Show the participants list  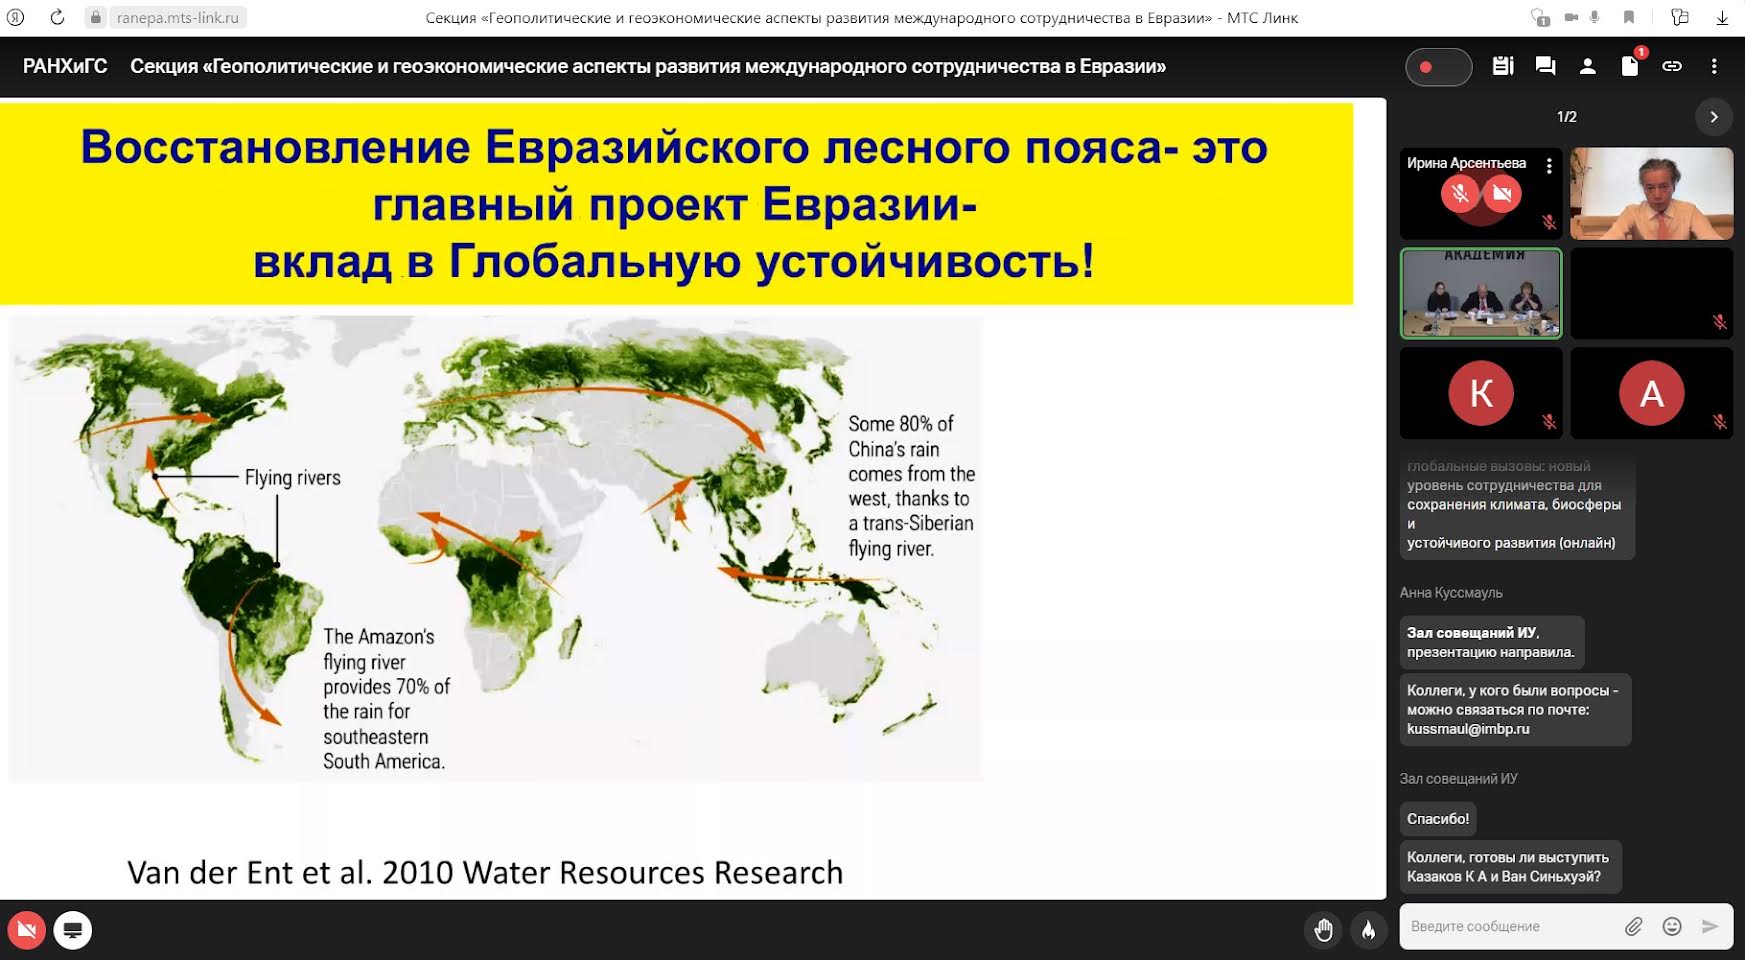(x=1587, y=66)
